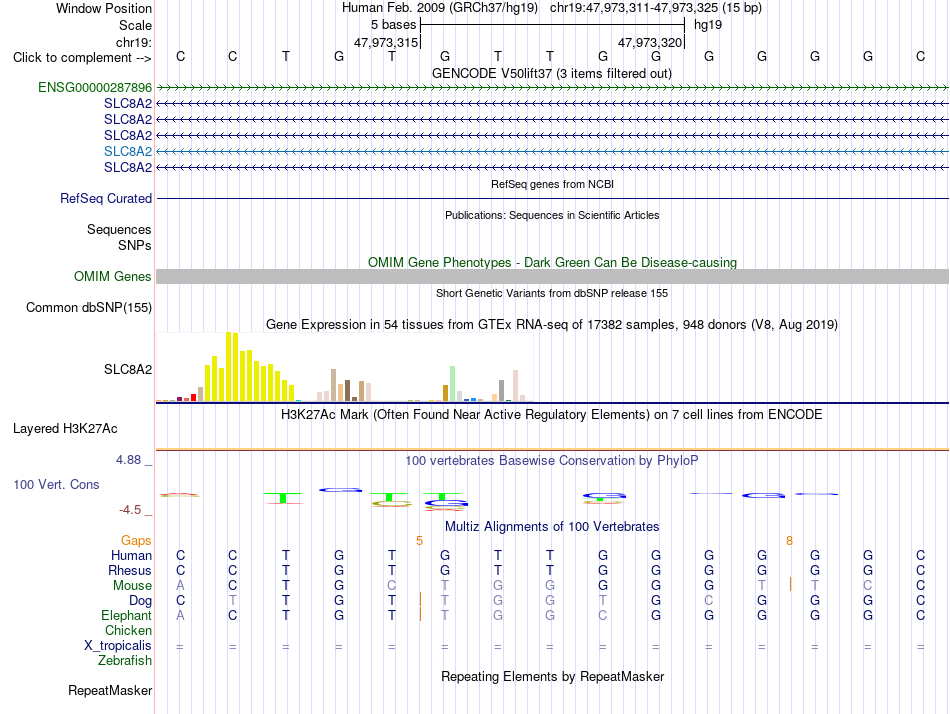Click the SLC8A2 label beside the GTEx chart

pyautogui.click(x=128, y=369)
